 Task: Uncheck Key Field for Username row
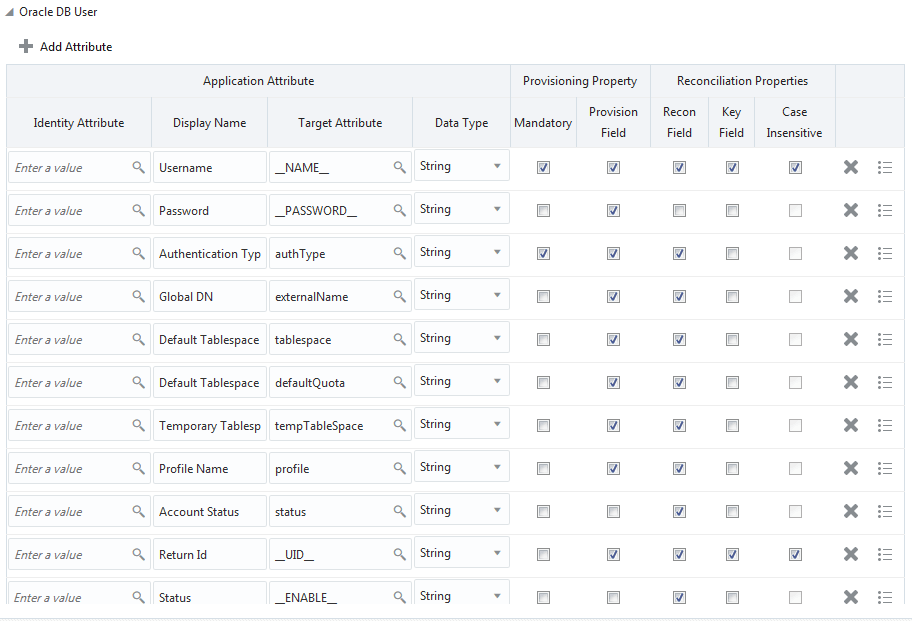click(732, 167)
